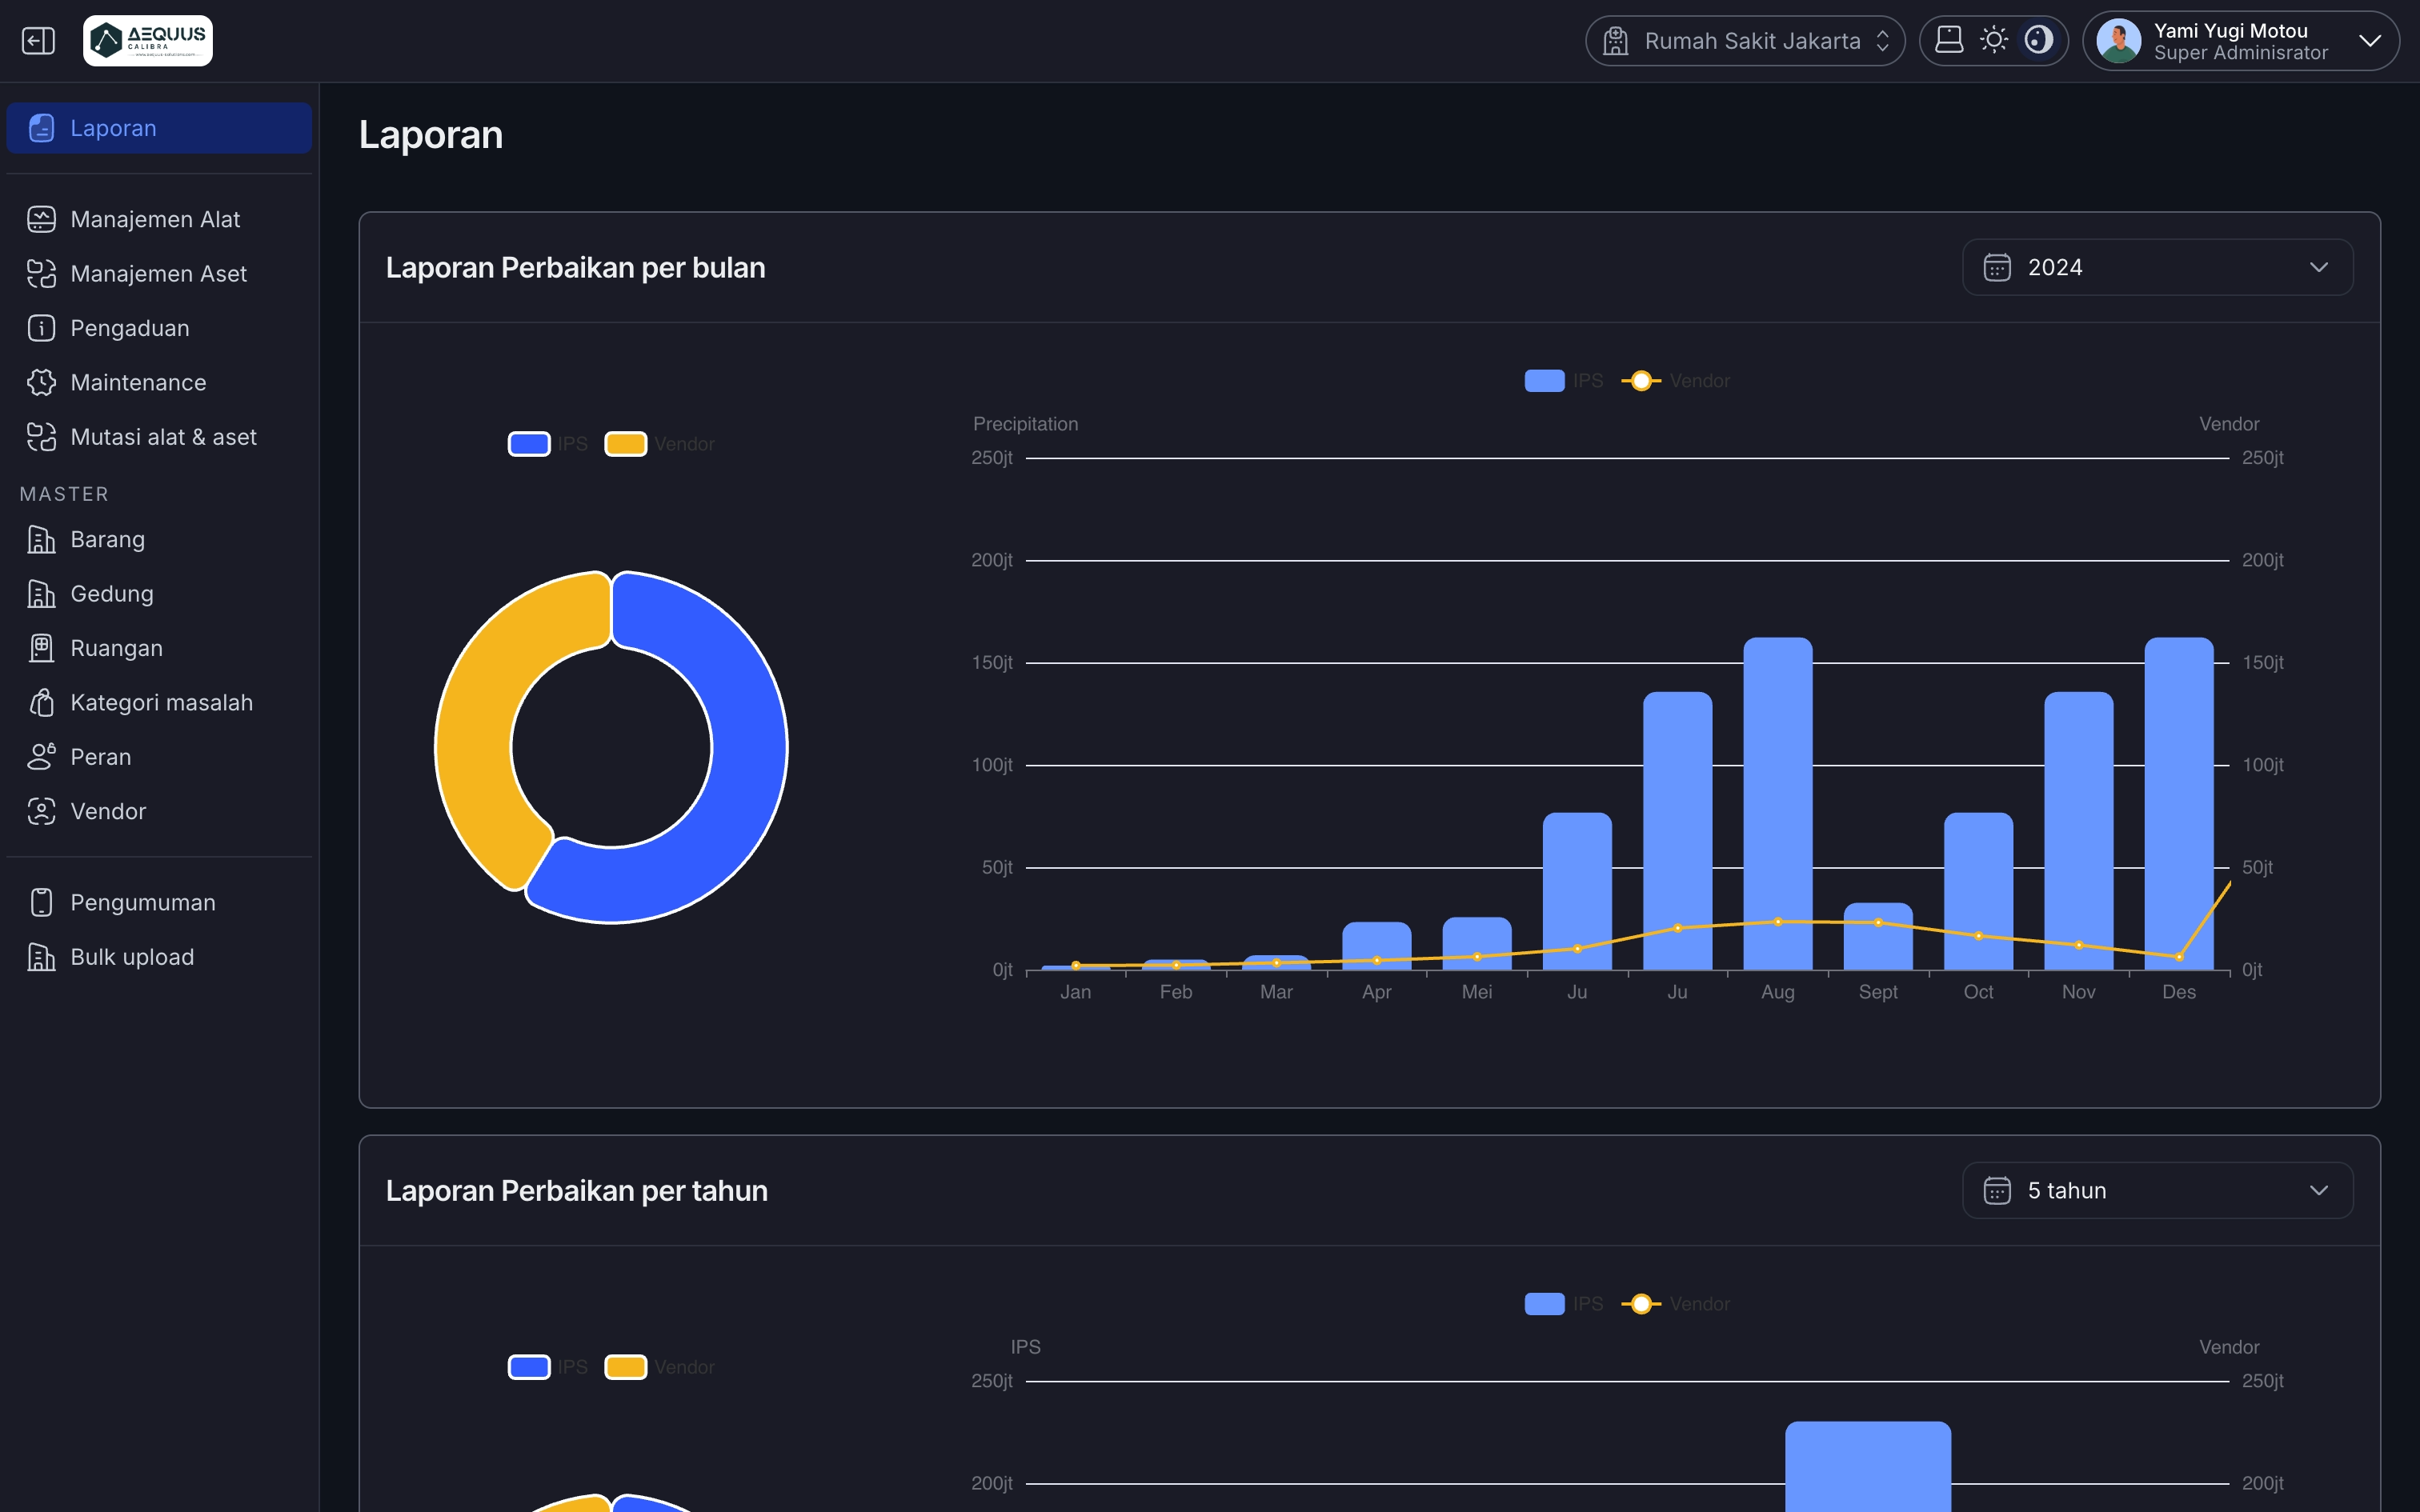Toggle IPS legend of monthly bar chart
2420x1512 pixels.
click(x=1564, y=381)
